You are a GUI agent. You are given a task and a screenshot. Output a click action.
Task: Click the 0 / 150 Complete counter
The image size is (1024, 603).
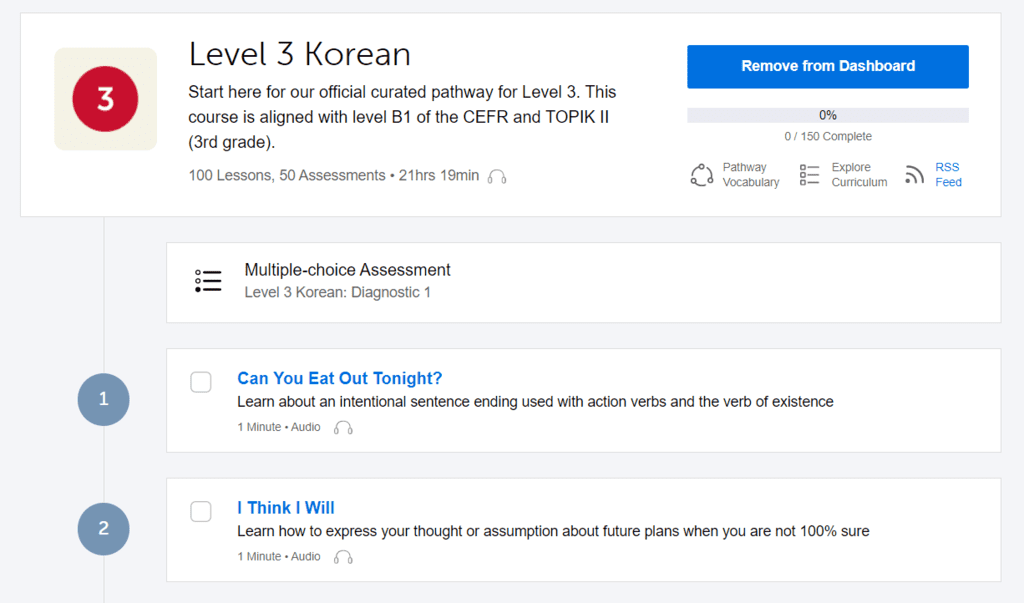tap(827, 136)
